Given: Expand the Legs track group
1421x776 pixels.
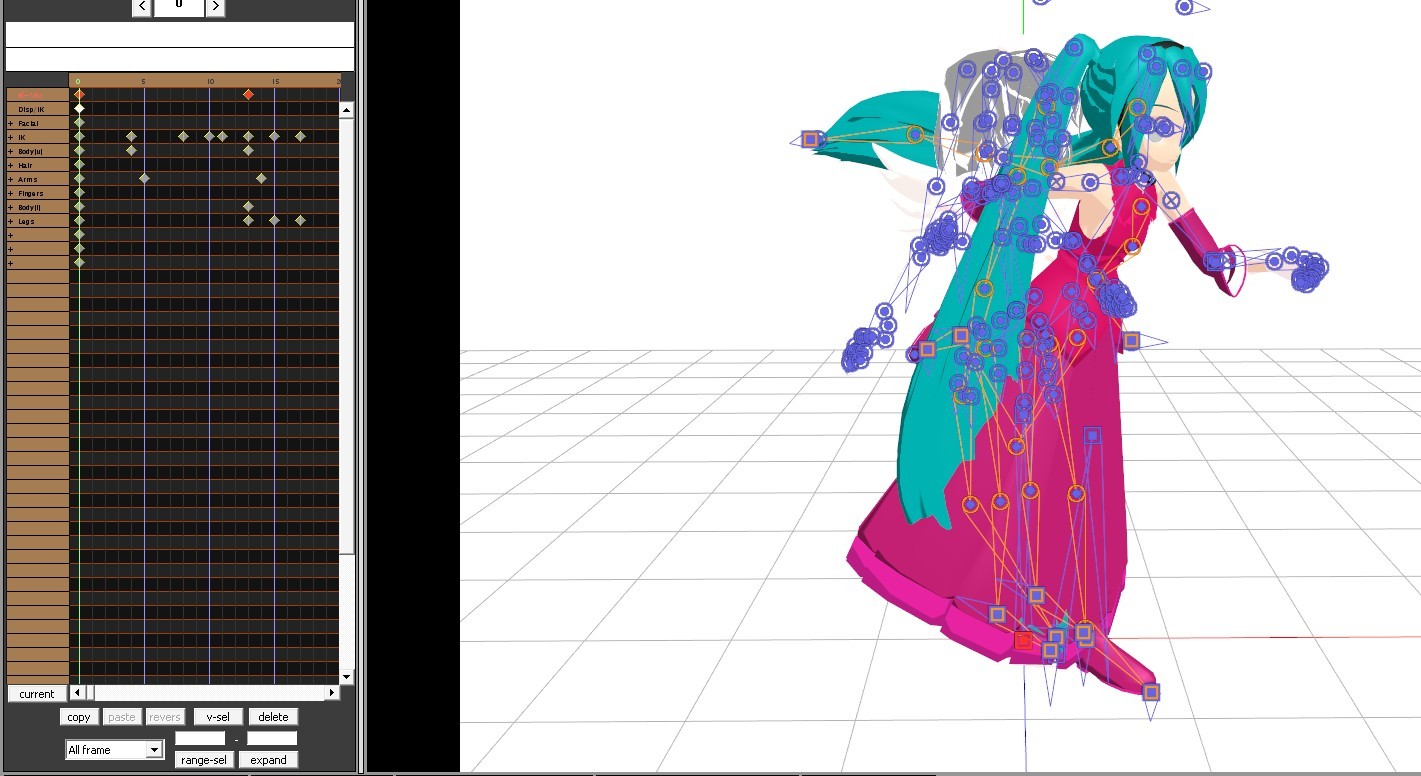Looking at the screenshot, I should click(10, 221).
